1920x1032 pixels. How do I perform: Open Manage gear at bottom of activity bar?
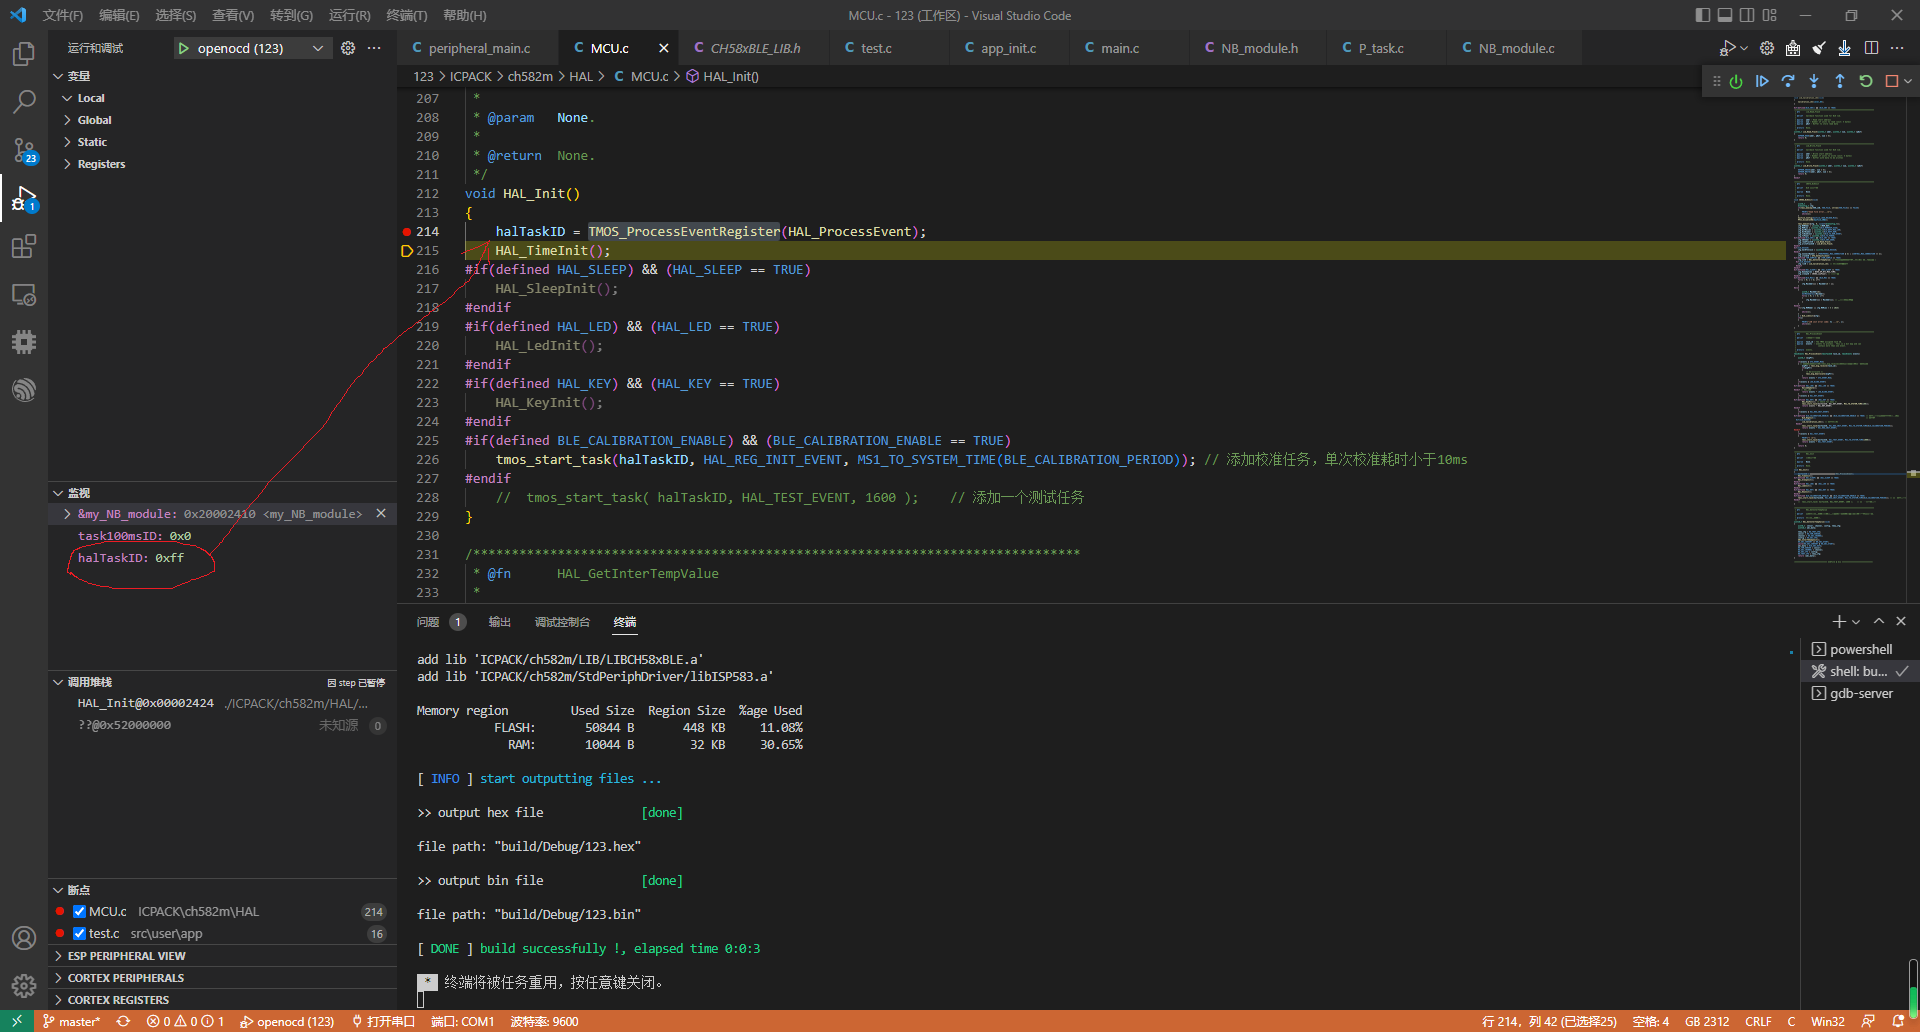coord(24,986)
